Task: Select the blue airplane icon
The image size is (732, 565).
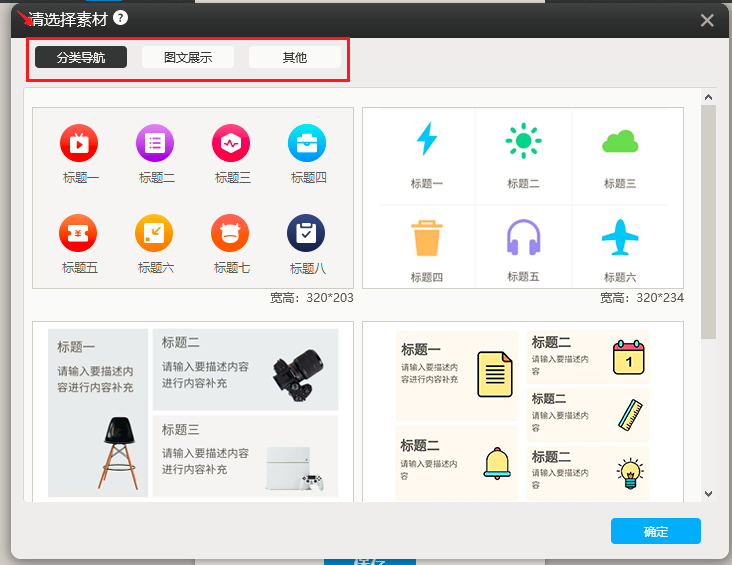Action: pyautogui.click(x=620, y=238)
